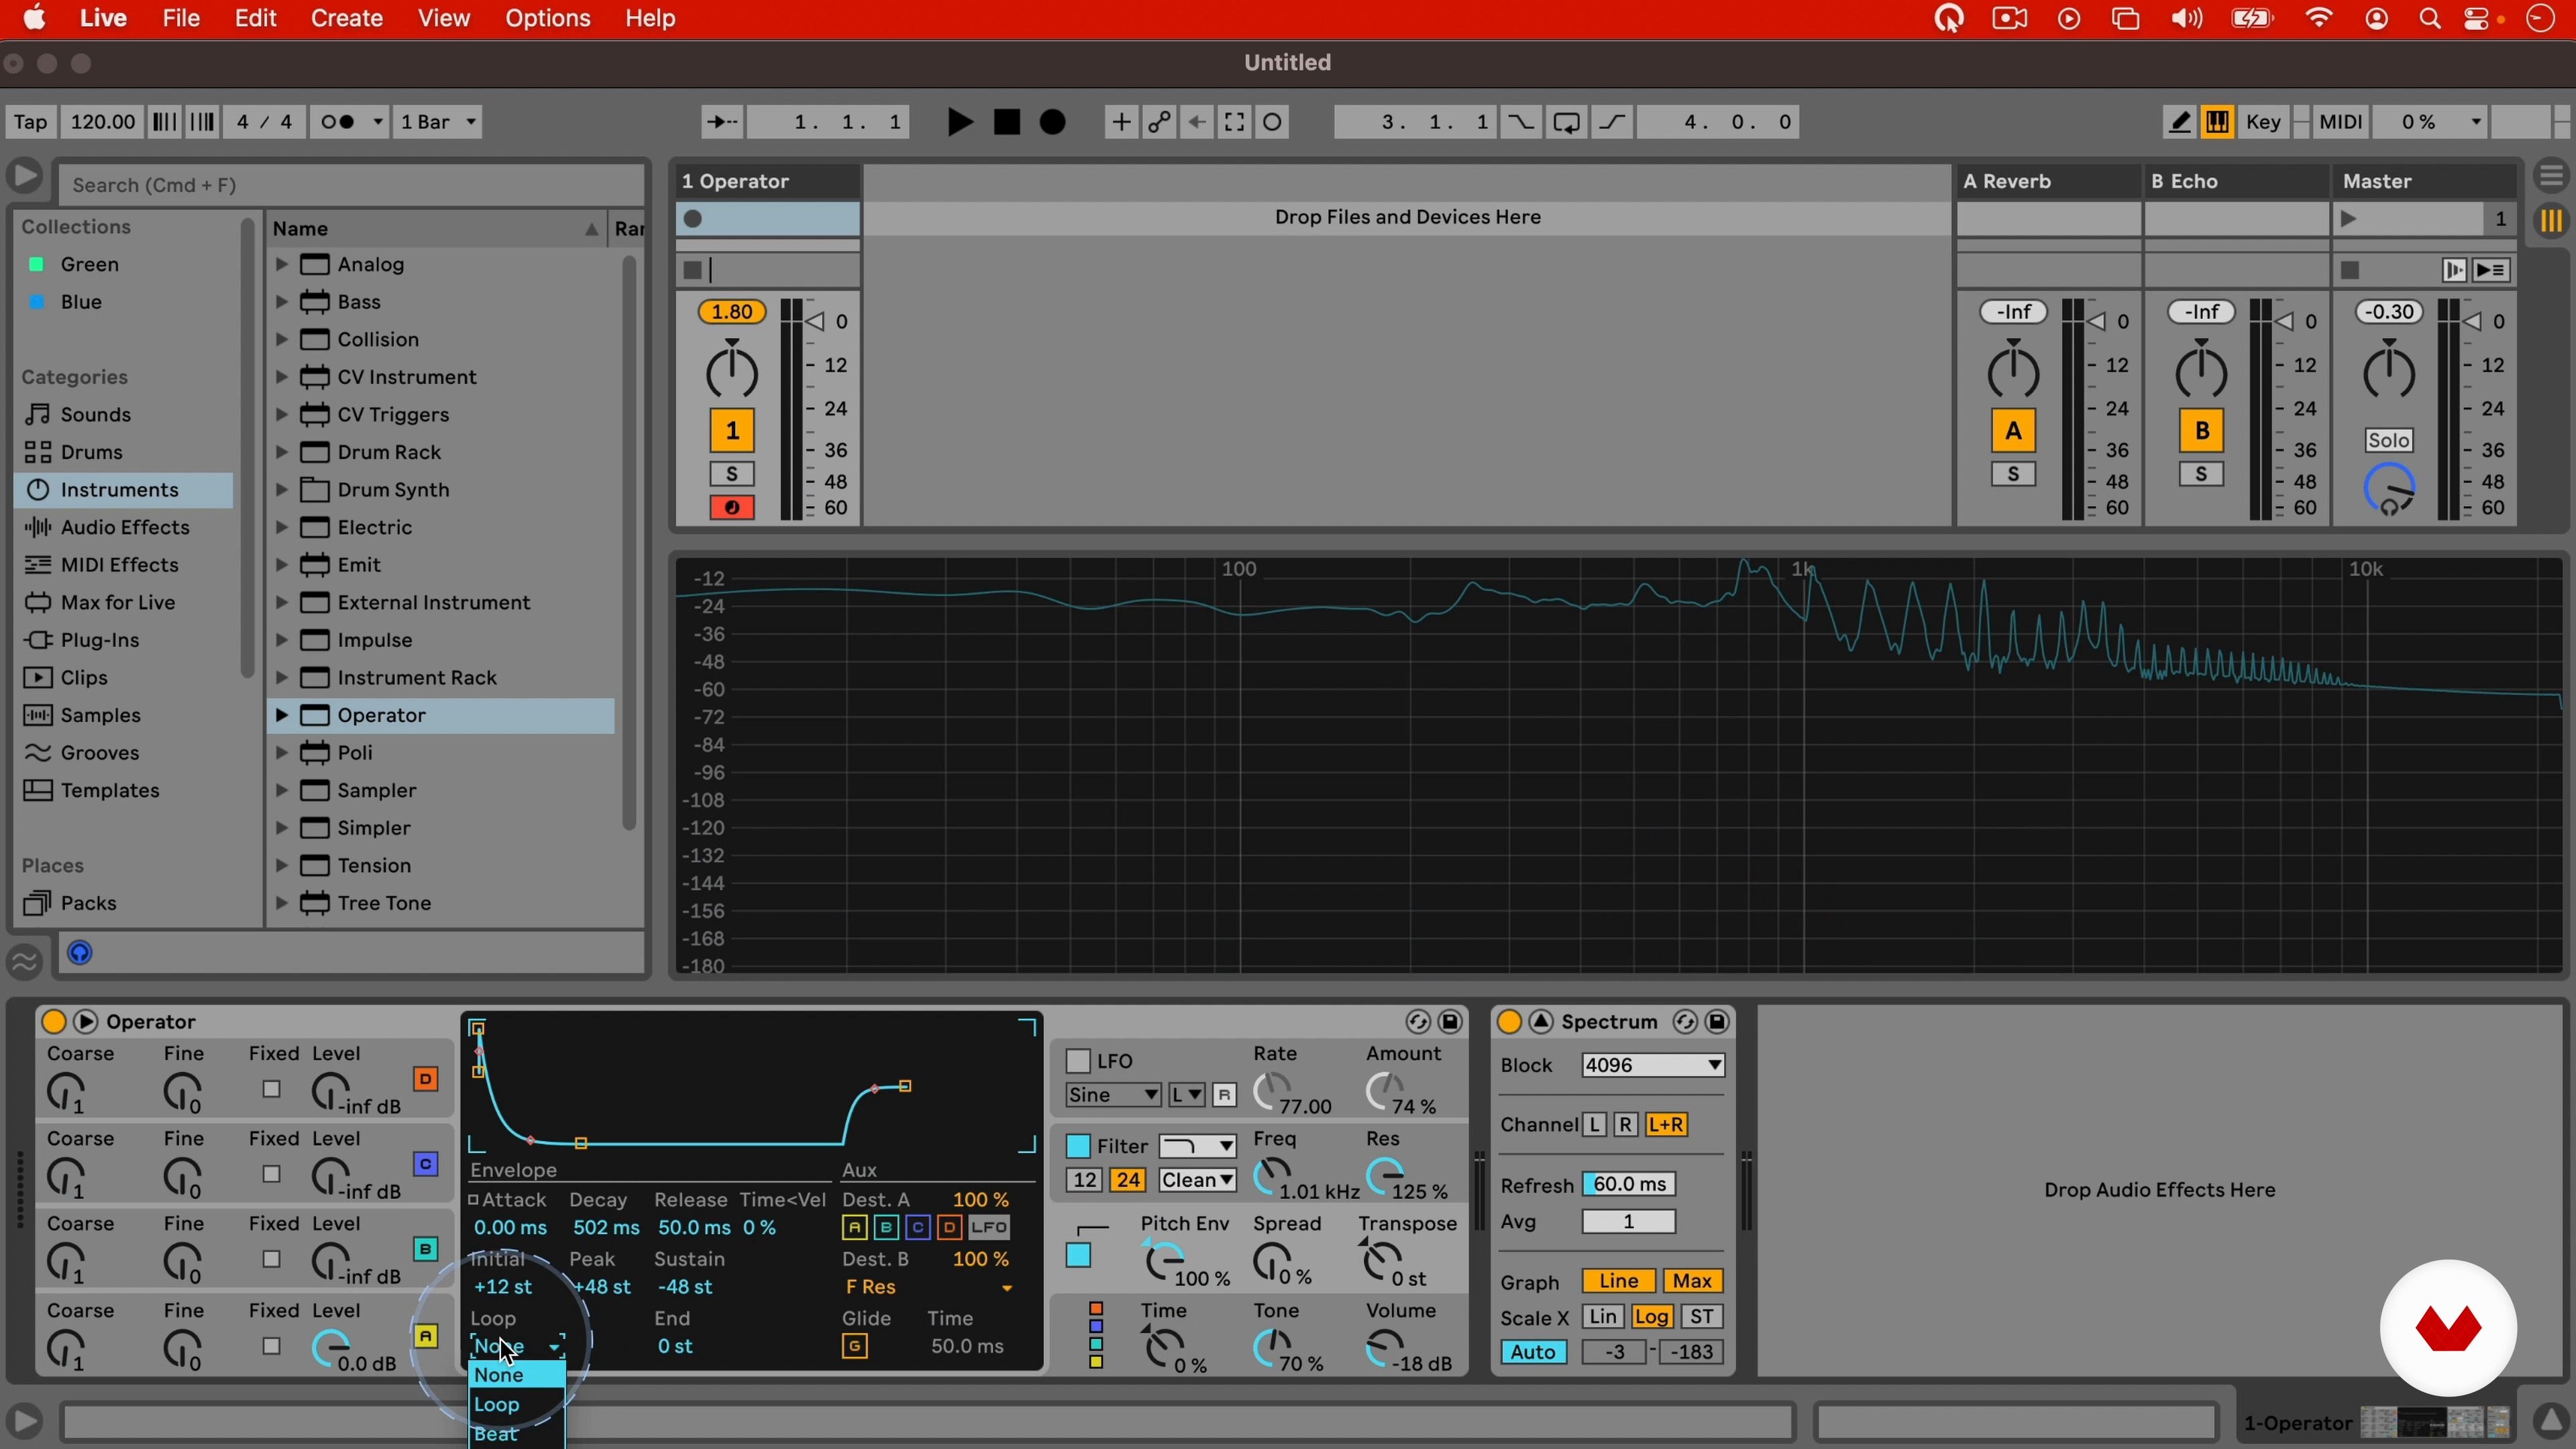
Task: Show Arrangement view lines icon
Action: pyautogui.click(x=2551, y=177)
